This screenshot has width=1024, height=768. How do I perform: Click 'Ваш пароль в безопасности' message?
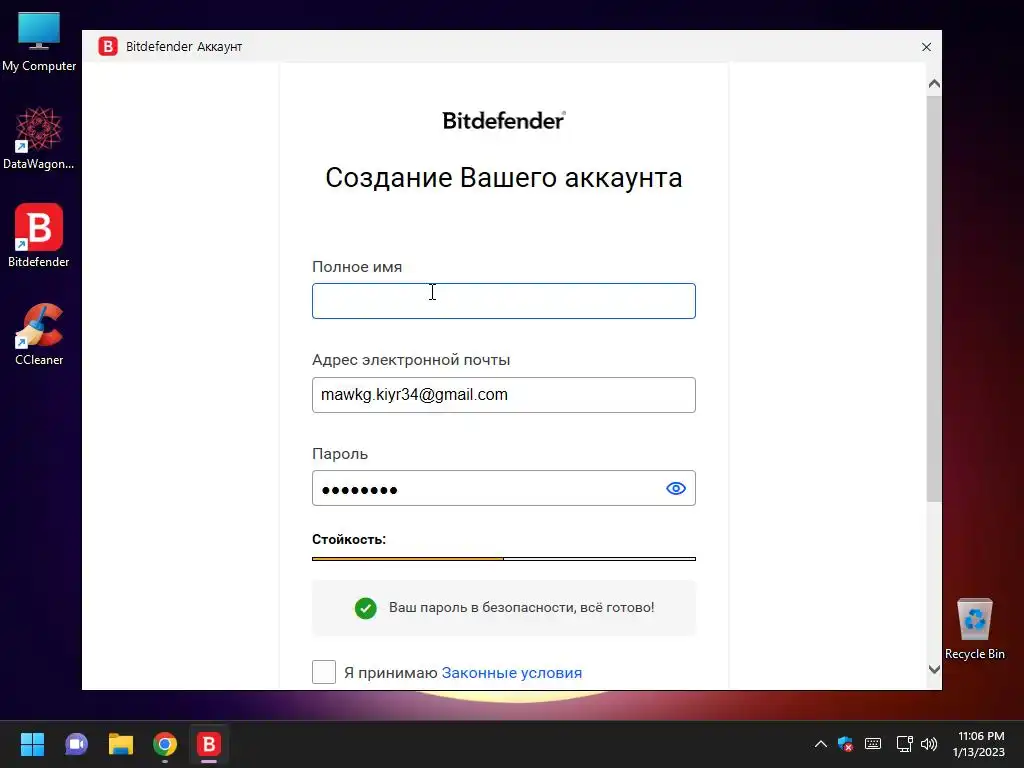pyautogui.click(x=521, y=607)
